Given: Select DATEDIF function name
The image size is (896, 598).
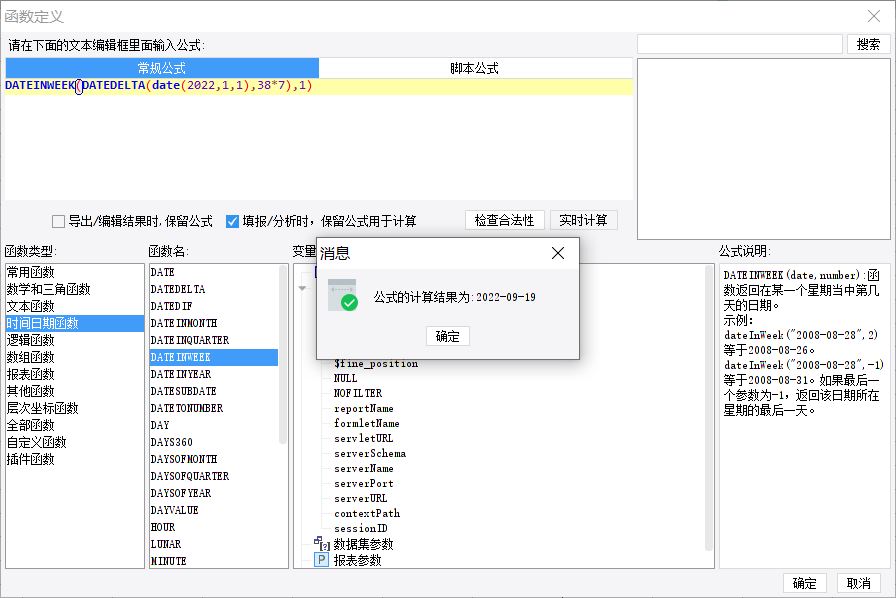Looking at the screenshot, I should [214, 306].
